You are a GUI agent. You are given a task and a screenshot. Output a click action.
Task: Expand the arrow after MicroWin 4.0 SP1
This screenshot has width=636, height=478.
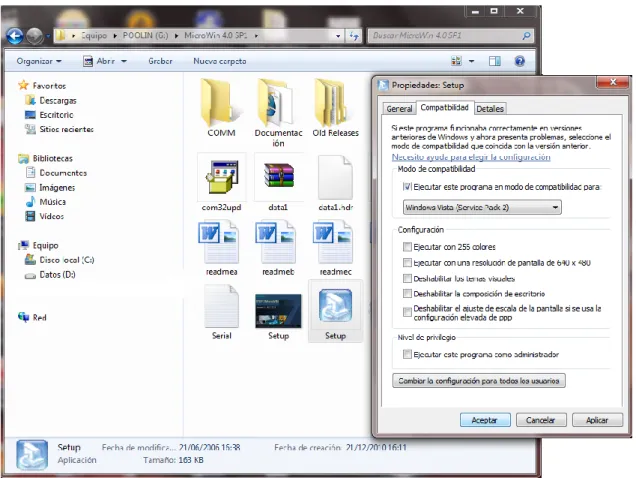[256, 36]
